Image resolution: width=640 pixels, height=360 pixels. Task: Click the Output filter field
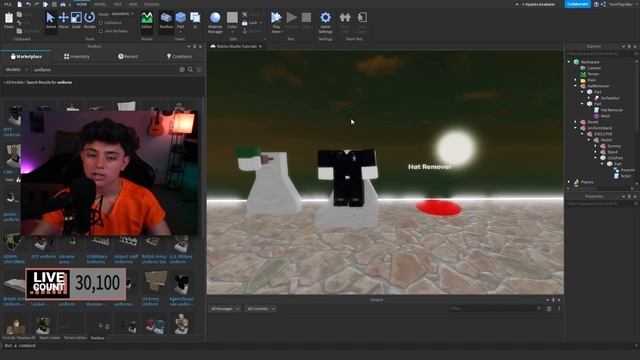(494, 309)
